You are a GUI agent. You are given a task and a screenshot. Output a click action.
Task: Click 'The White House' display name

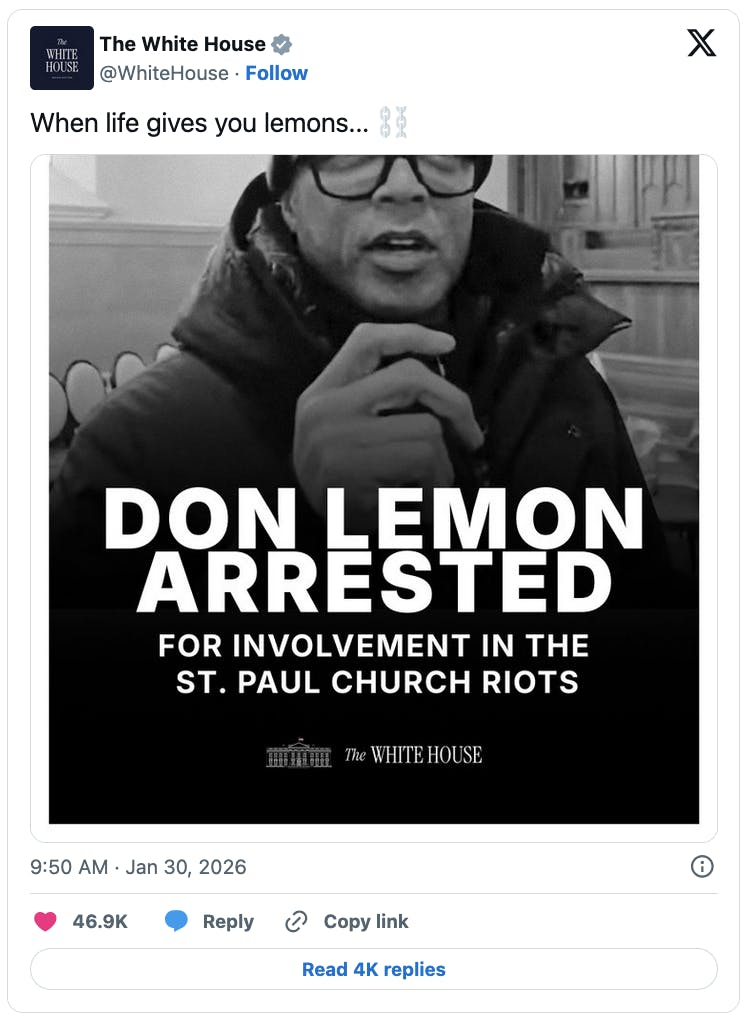tap(183, 44)
